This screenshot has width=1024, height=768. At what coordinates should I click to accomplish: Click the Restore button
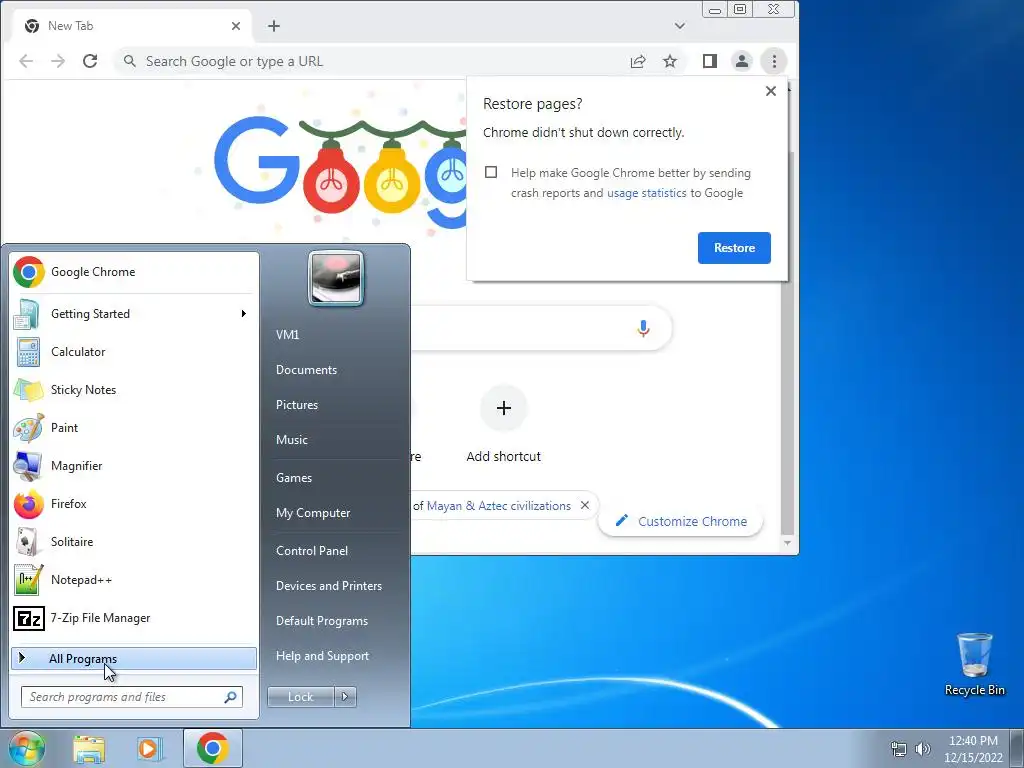pyautogui.click(x=734, y=248)
